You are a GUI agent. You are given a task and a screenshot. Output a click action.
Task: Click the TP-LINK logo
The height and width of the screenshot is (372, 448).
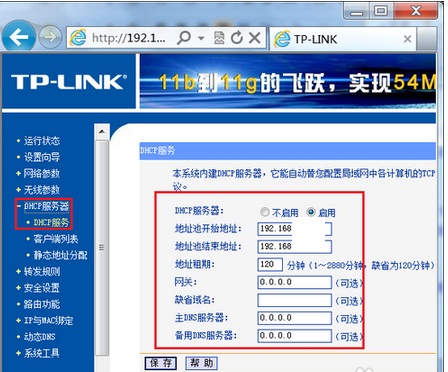(x=69, y=82)
